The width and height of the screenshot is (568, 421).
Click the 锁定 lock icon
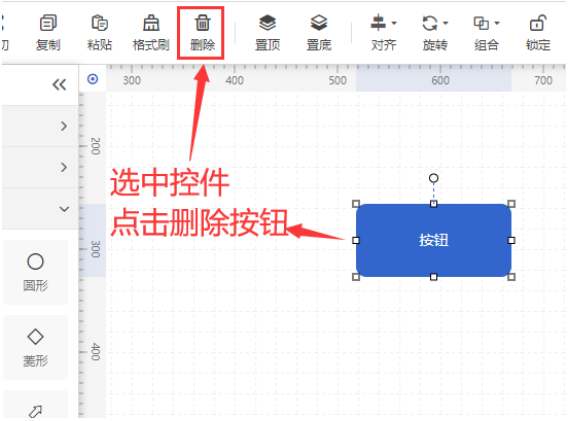coord(538,23)
